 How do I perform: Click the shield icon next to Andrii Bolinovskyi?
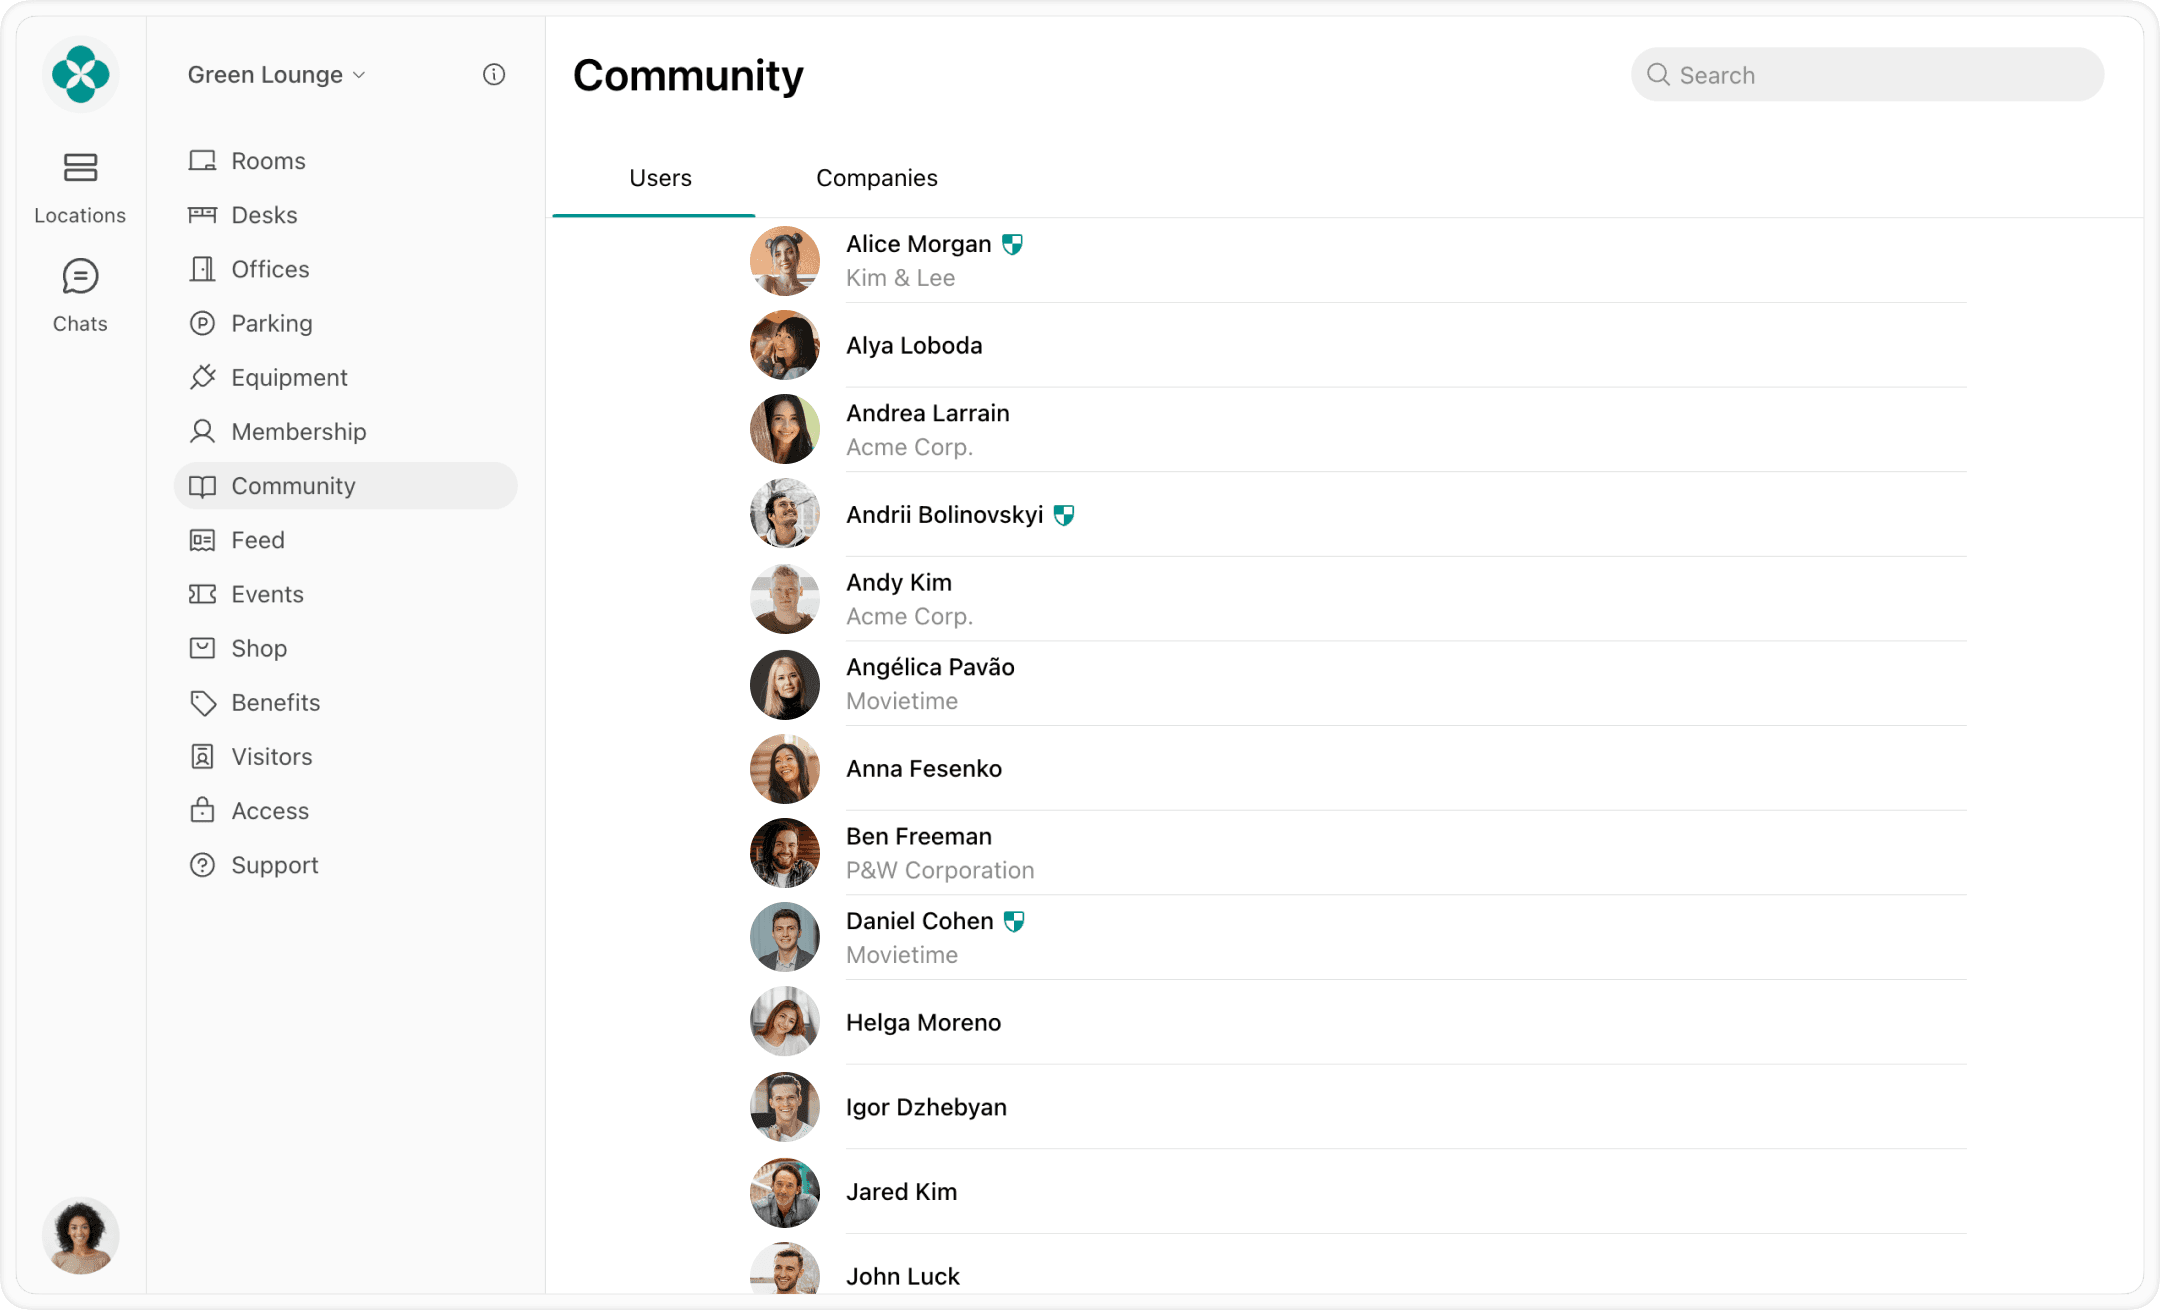click(x=1064, y=515)
